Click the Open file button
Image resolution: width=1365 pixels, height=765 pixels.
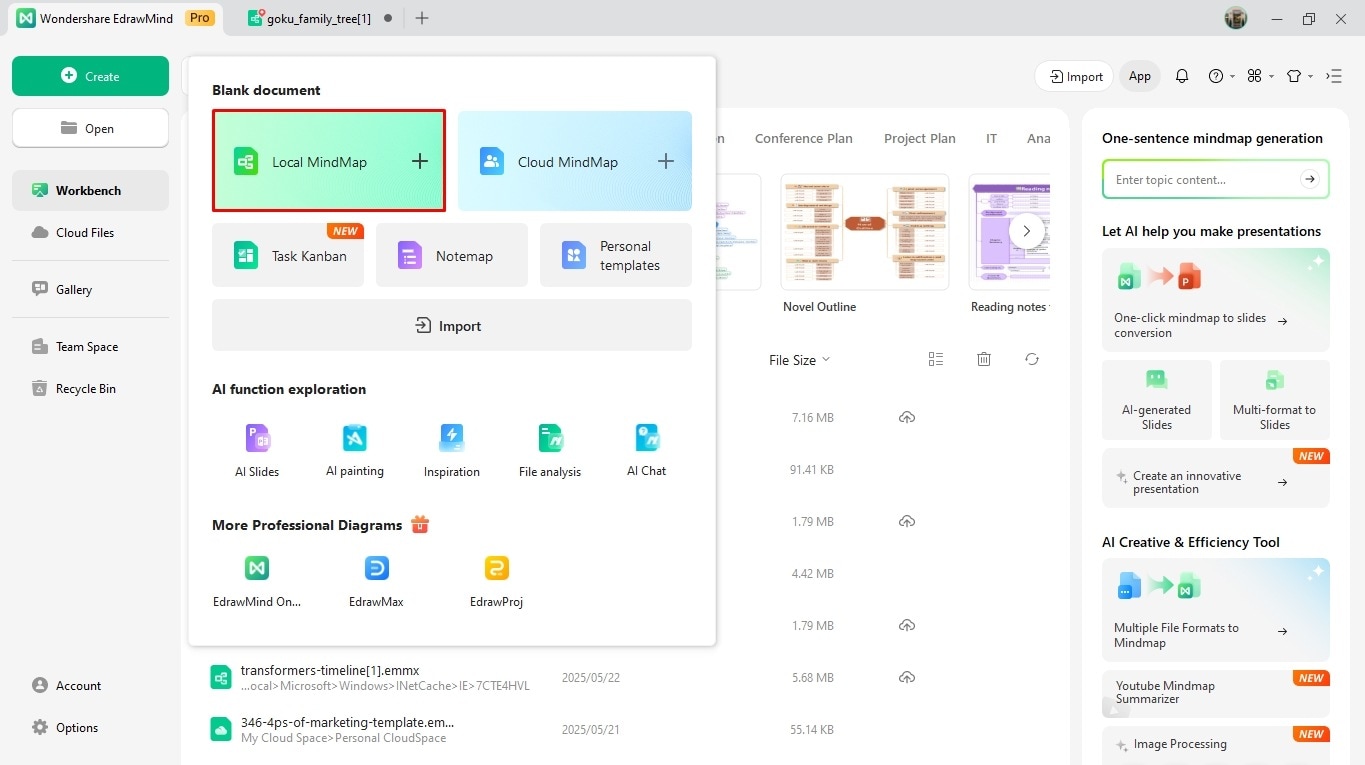click(x=90, y=128)
